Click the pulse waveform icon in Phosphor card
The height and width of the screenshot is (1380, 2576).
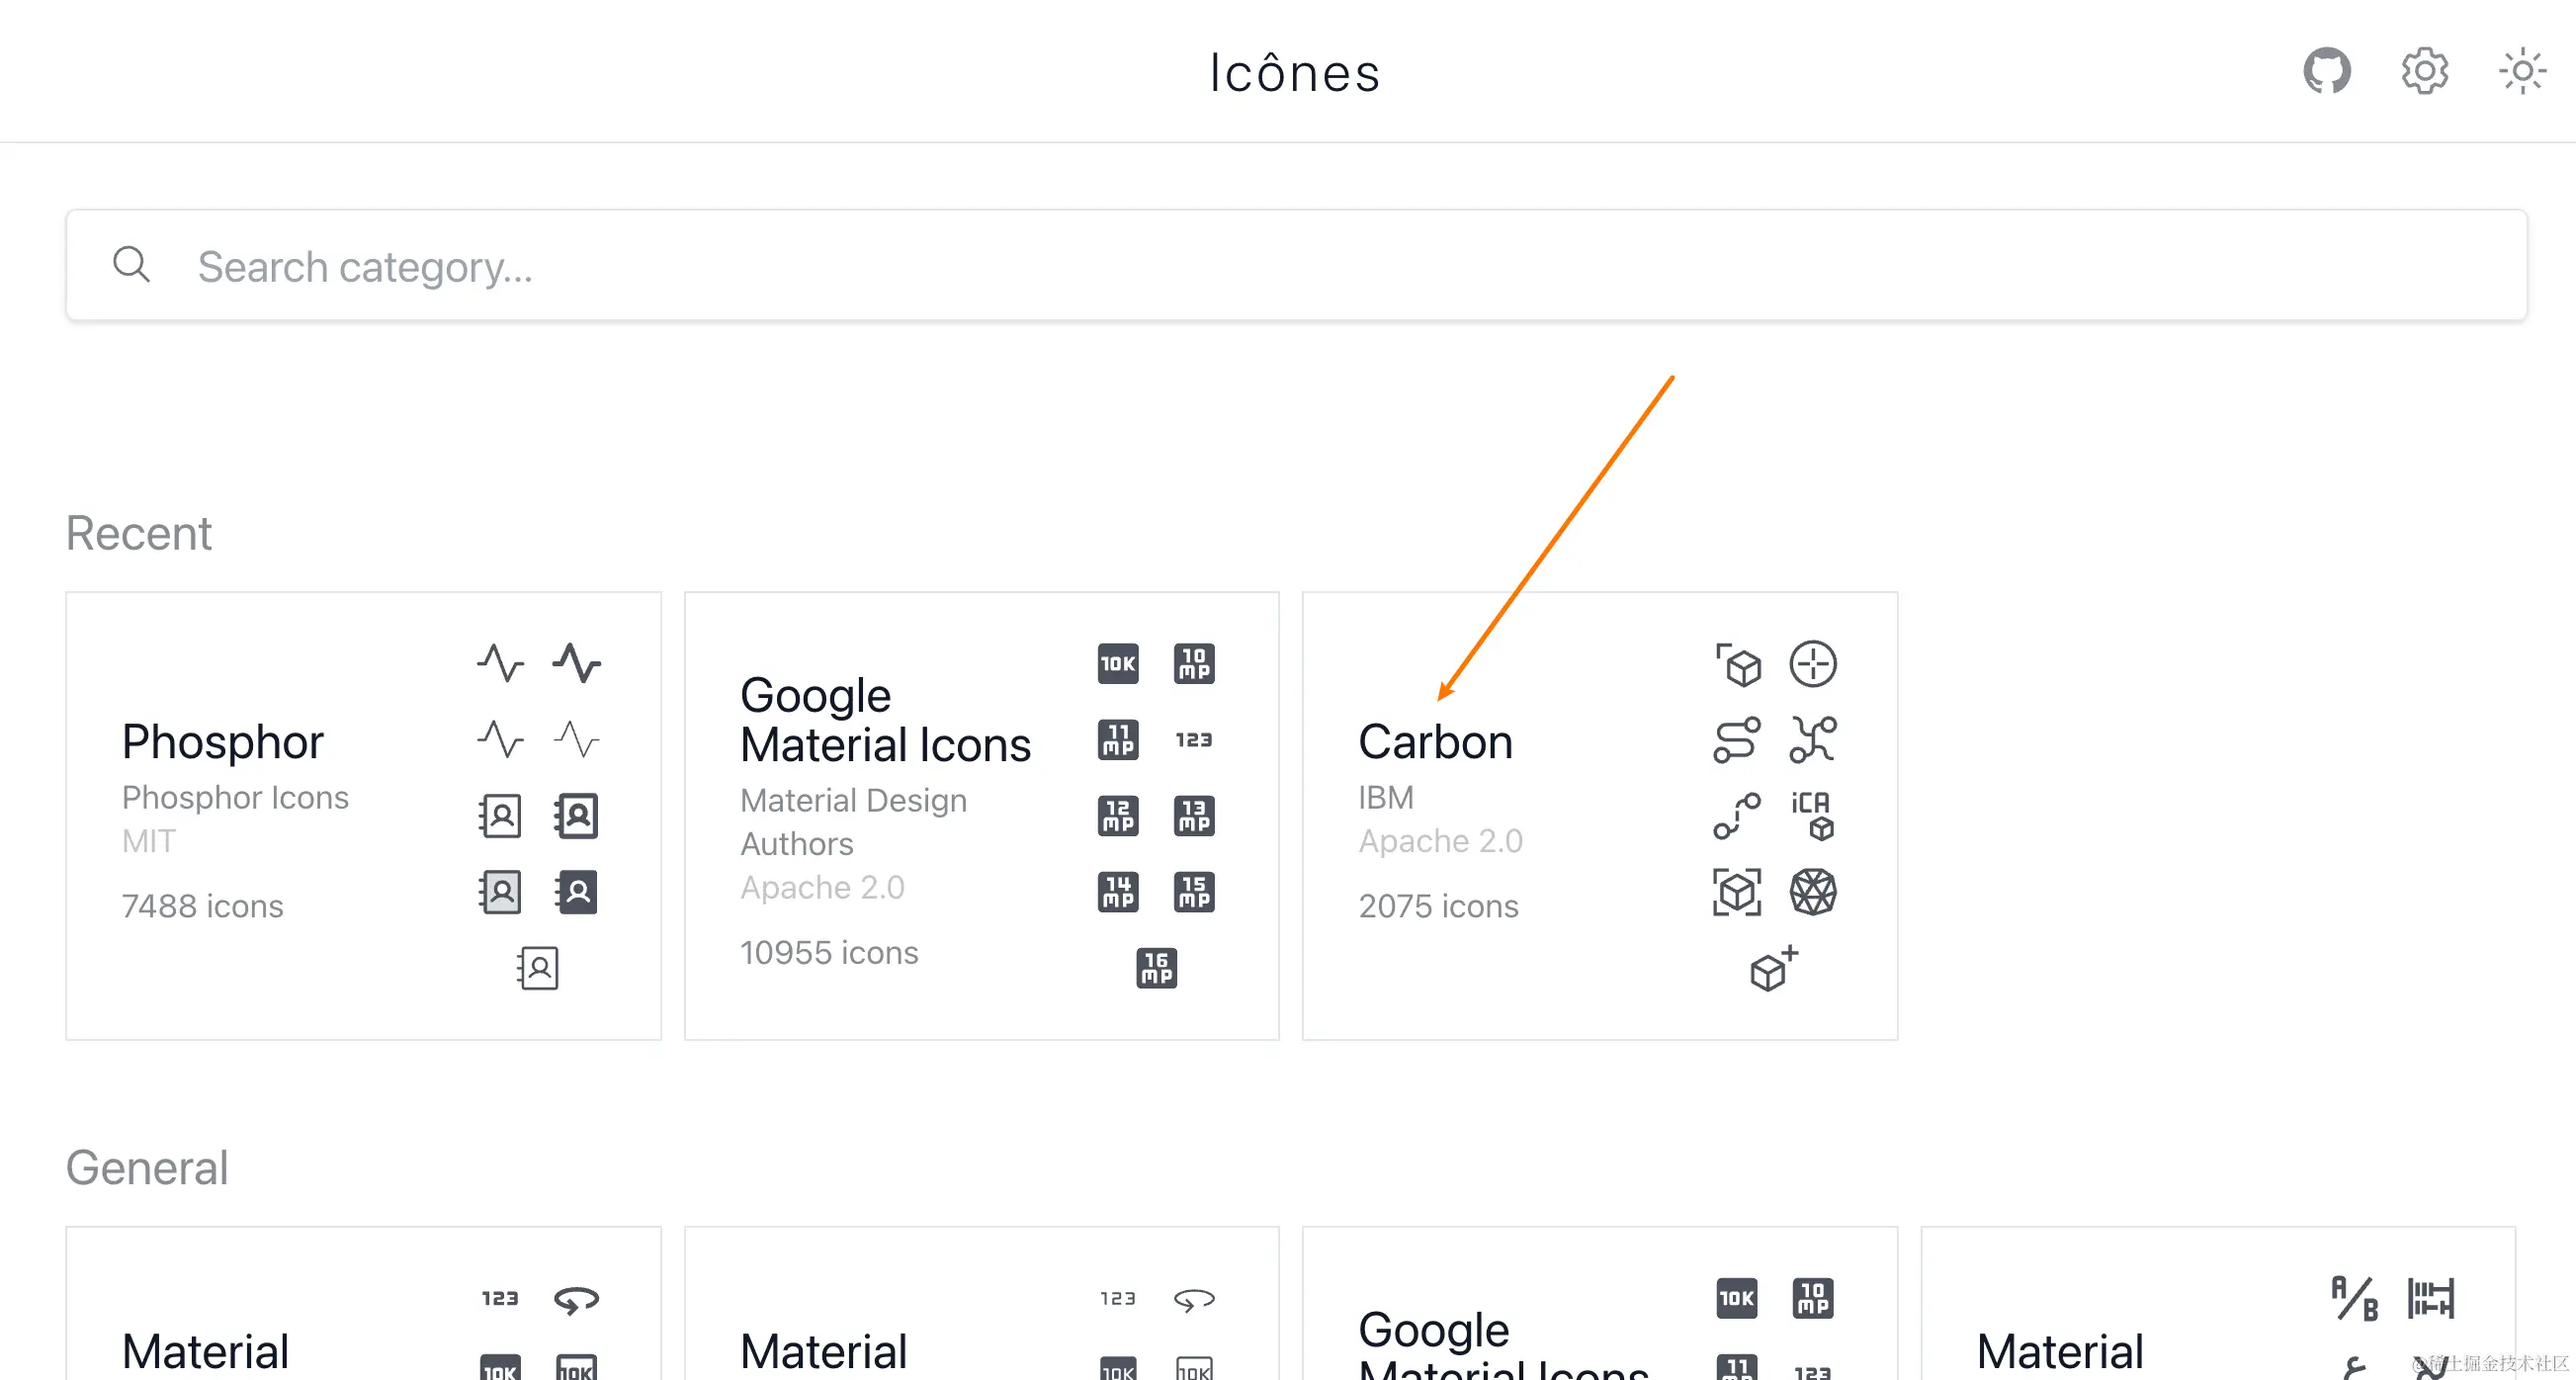coord(500,663)
